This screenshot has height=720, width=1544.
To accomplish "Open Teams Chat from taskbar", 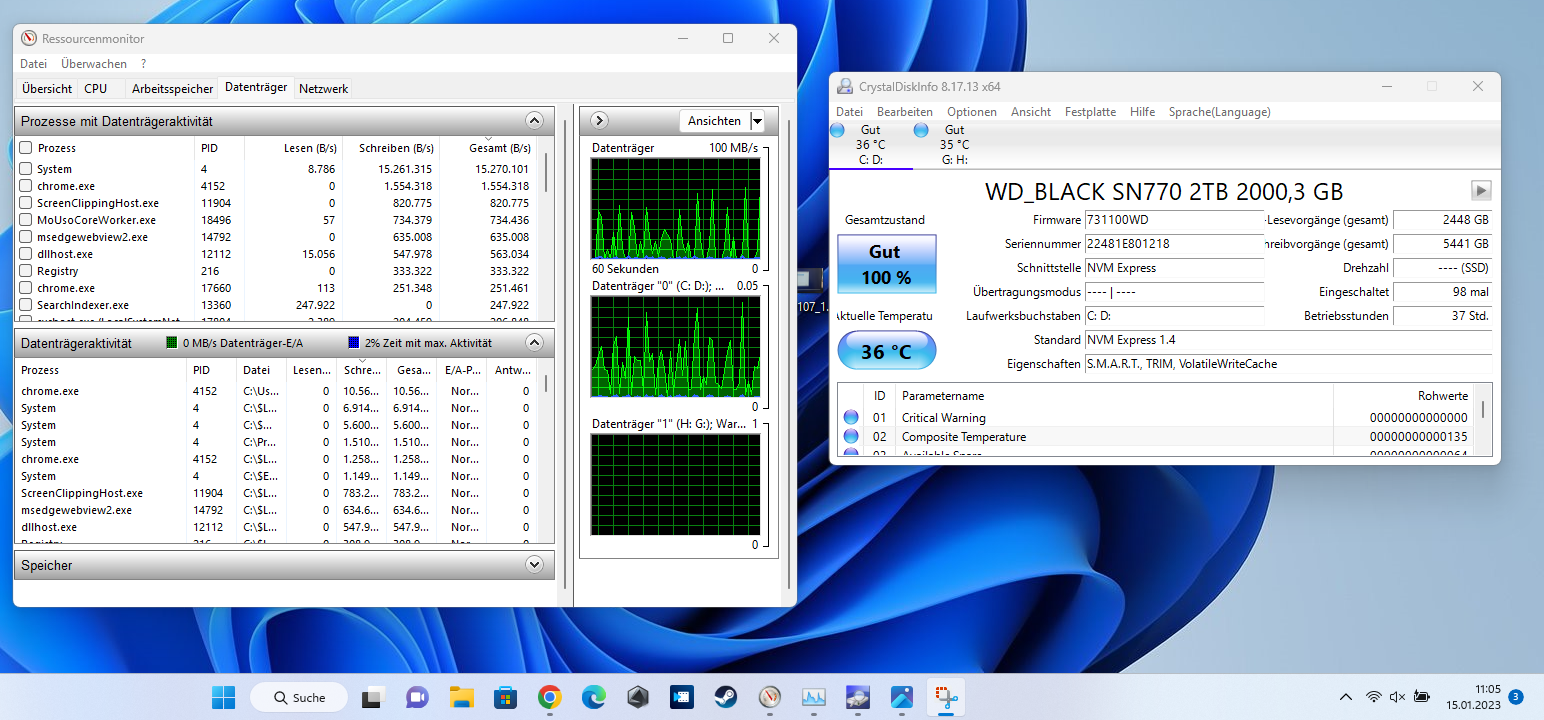I will pyautogui.click(x=417, y=697).
